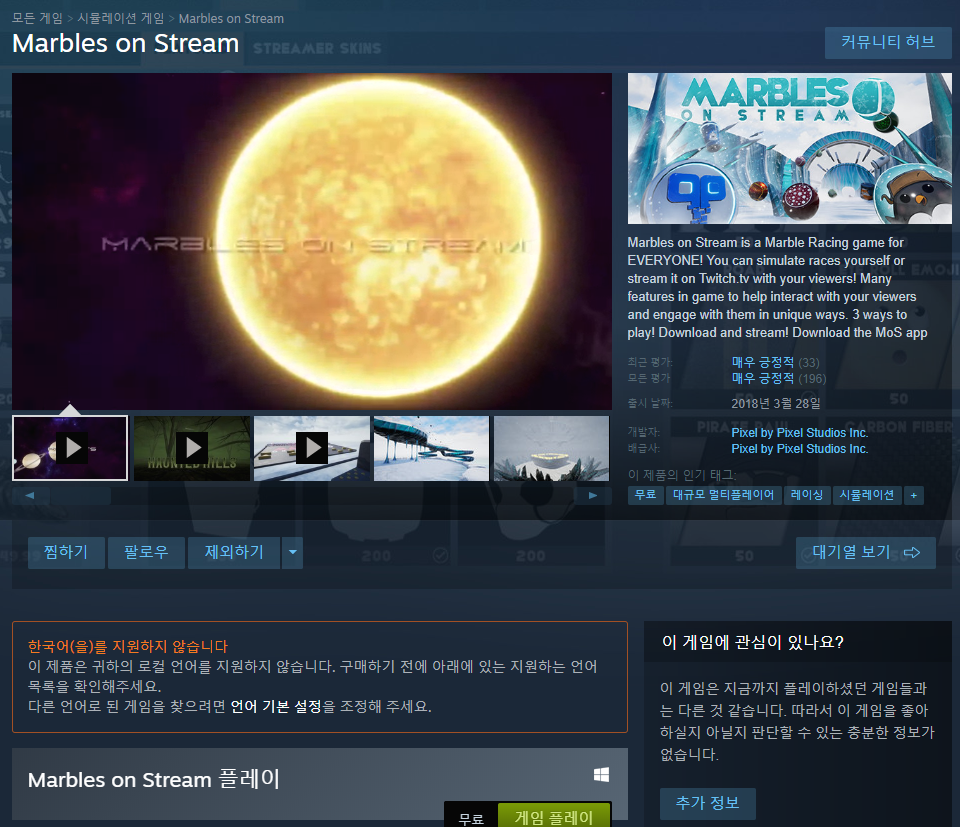Select the ice arena screenshot thumbnail
Viewport: 960px width, 827px height.
552,448
